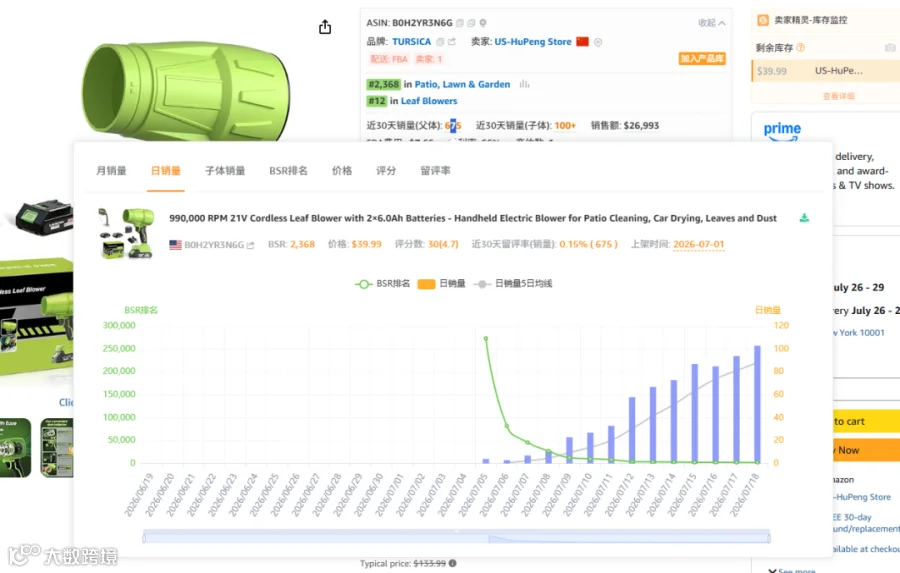Download chart data with green download icon
Image resolution: width=900 pixels, height=573 pixels.
point(804,218)
